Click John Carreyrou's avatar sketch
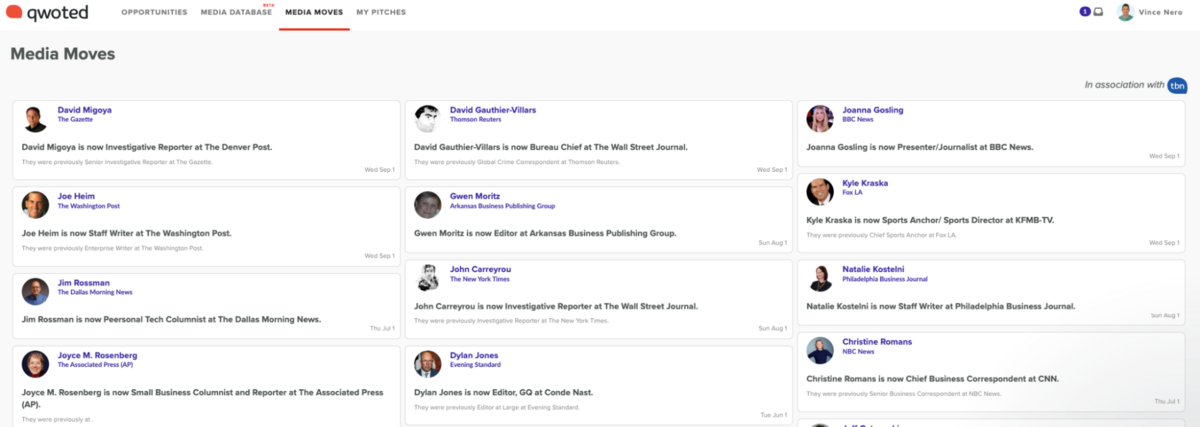1200x427 pixels. 428,277
